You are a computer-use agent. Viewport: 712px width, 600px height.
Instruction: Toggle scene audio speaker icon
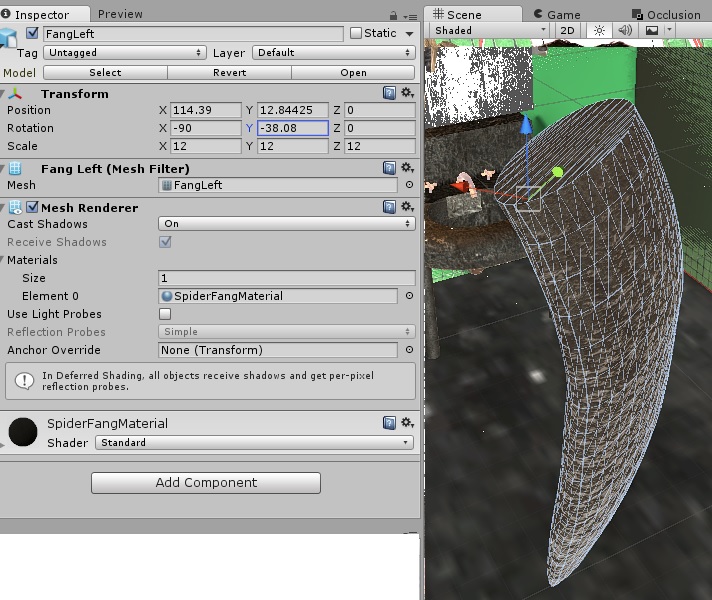pyautogui.click(x=625, y=31)
